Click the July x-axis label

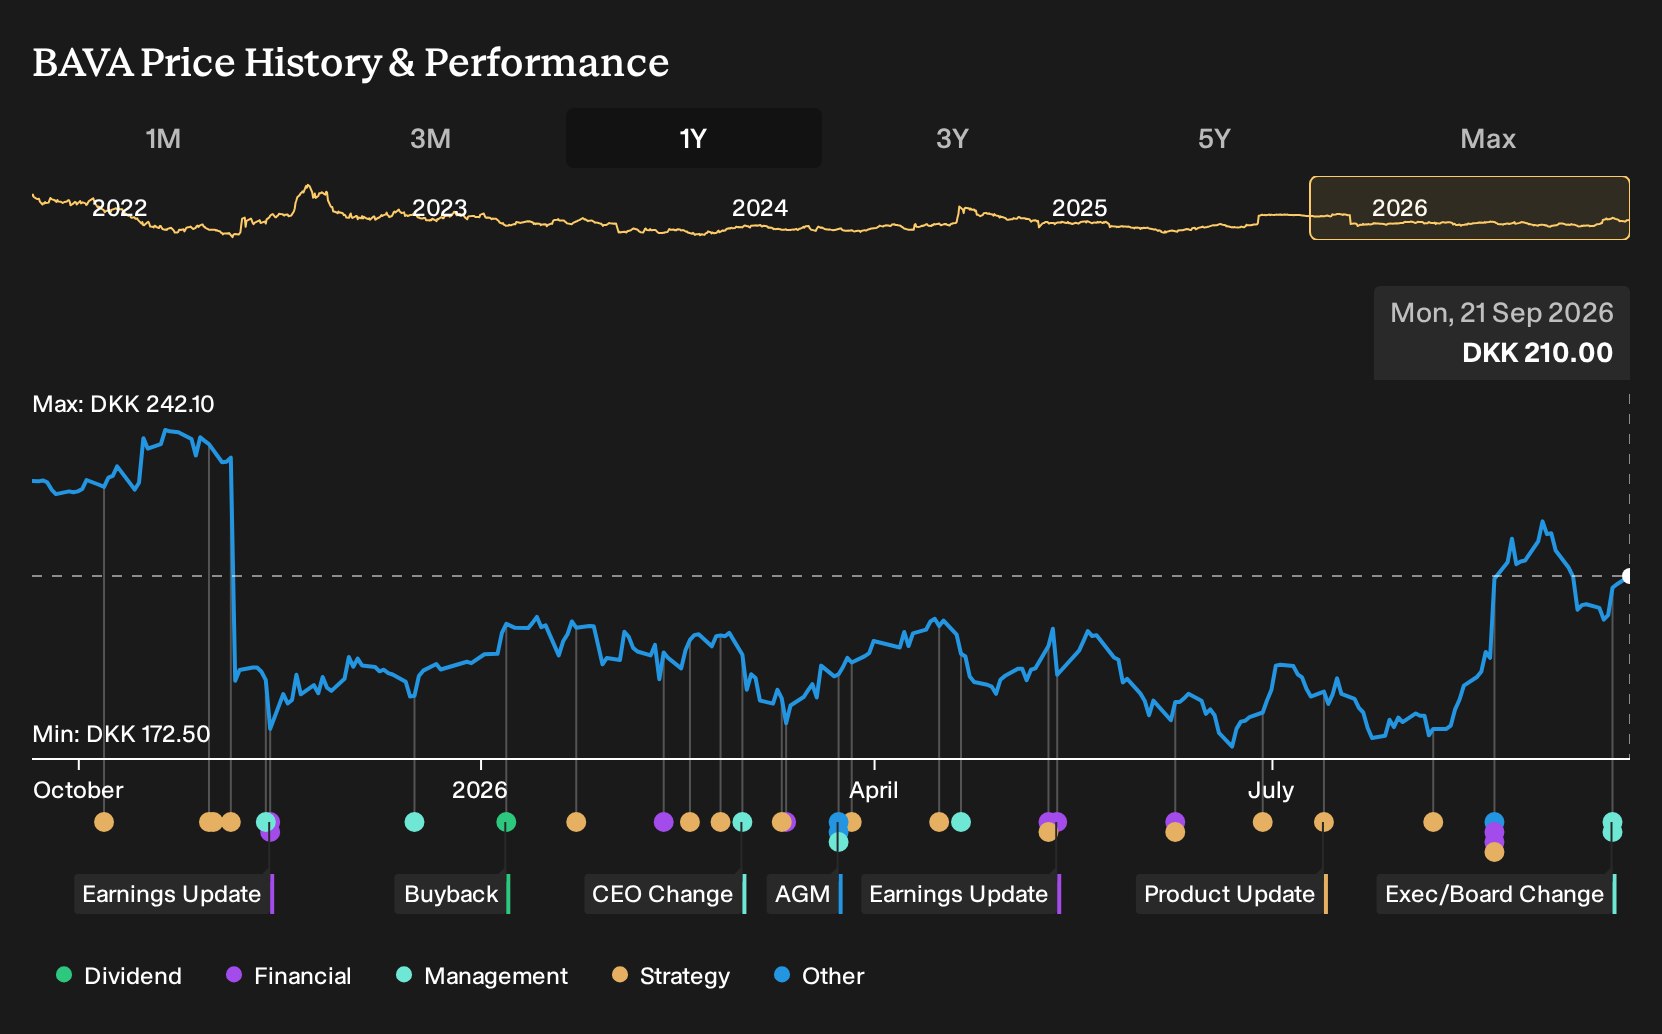pos(1271,790)
